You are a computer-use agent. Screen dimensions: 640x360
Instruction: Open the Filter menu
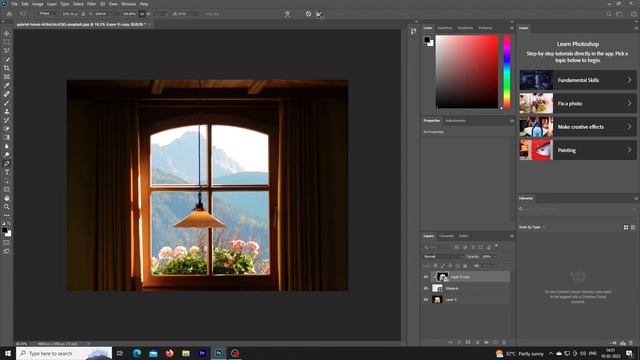point(91,4)
